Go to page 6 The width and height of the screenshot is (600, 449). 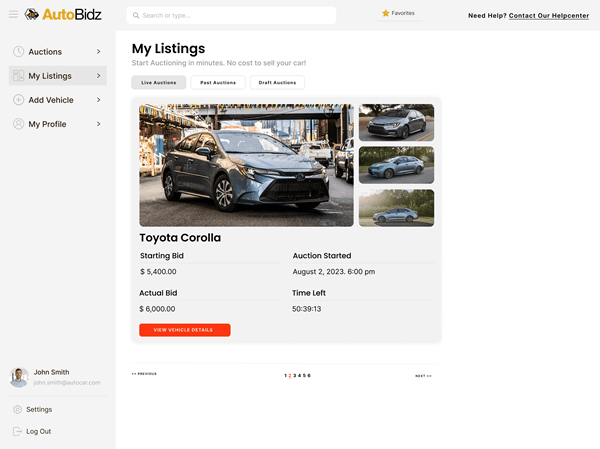[x=309, y=376]
